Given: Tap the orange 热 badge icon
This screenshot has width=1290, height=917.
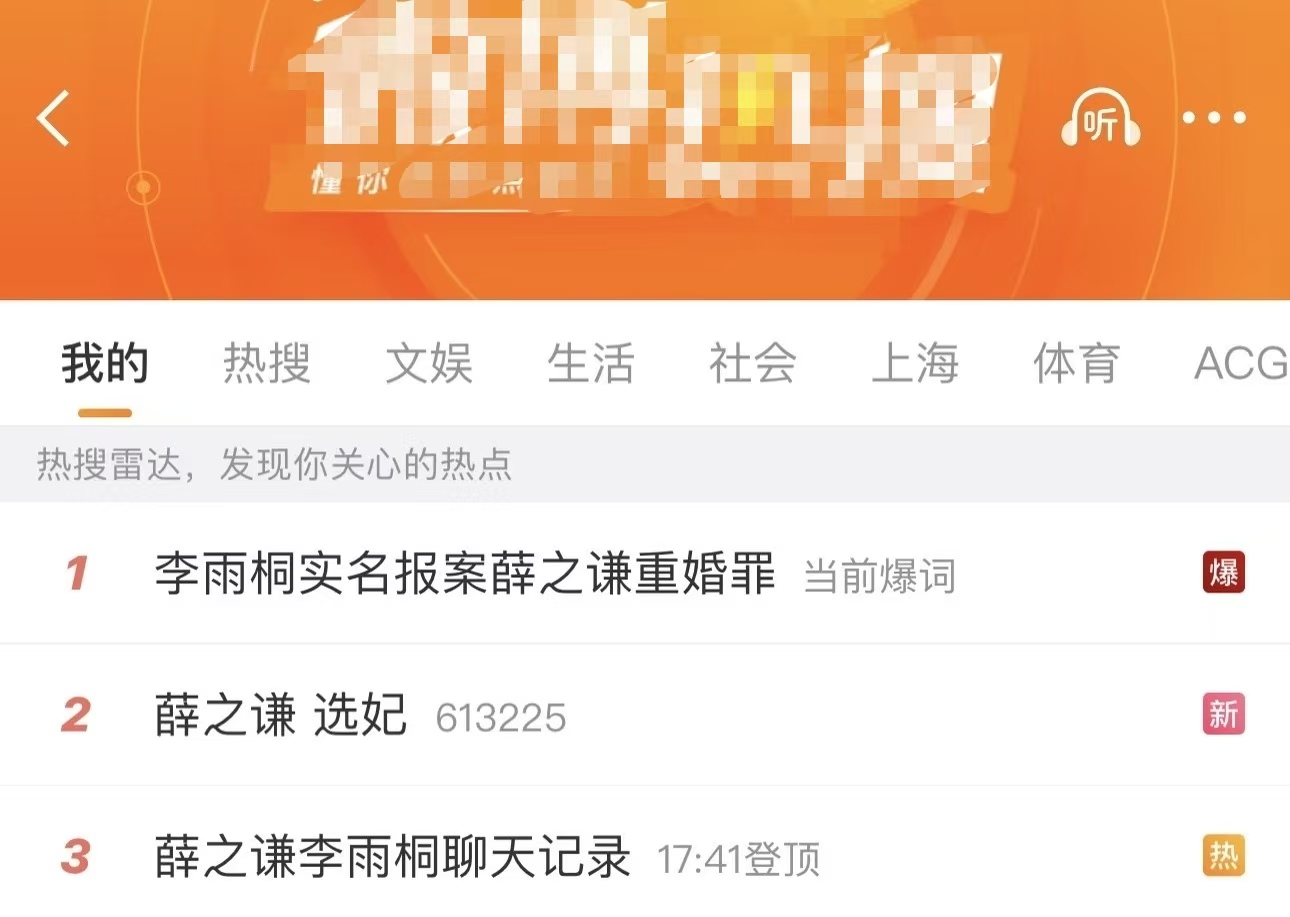Looking at the screenshot, I should click(x=1224, y=857).
